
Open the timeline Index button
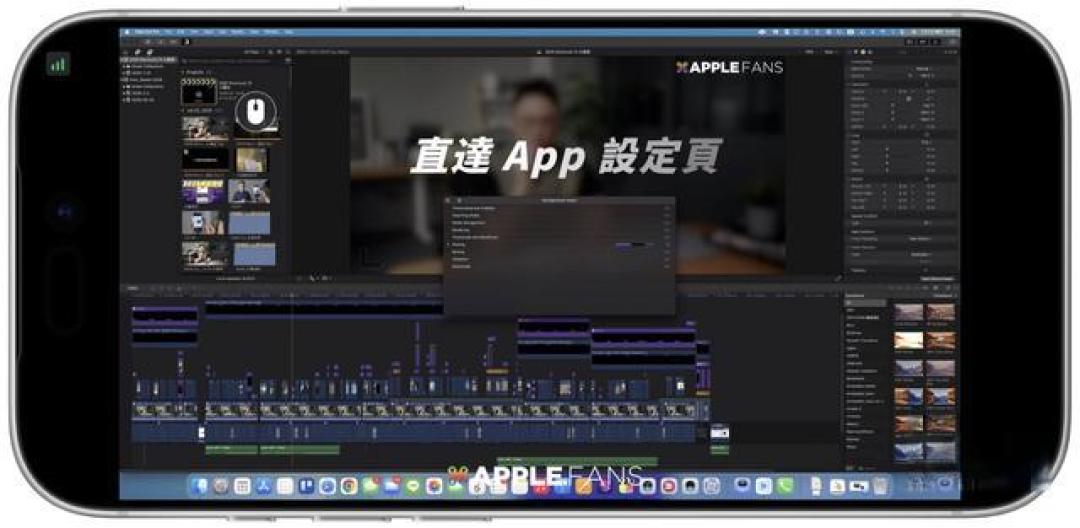pos(134,288)
